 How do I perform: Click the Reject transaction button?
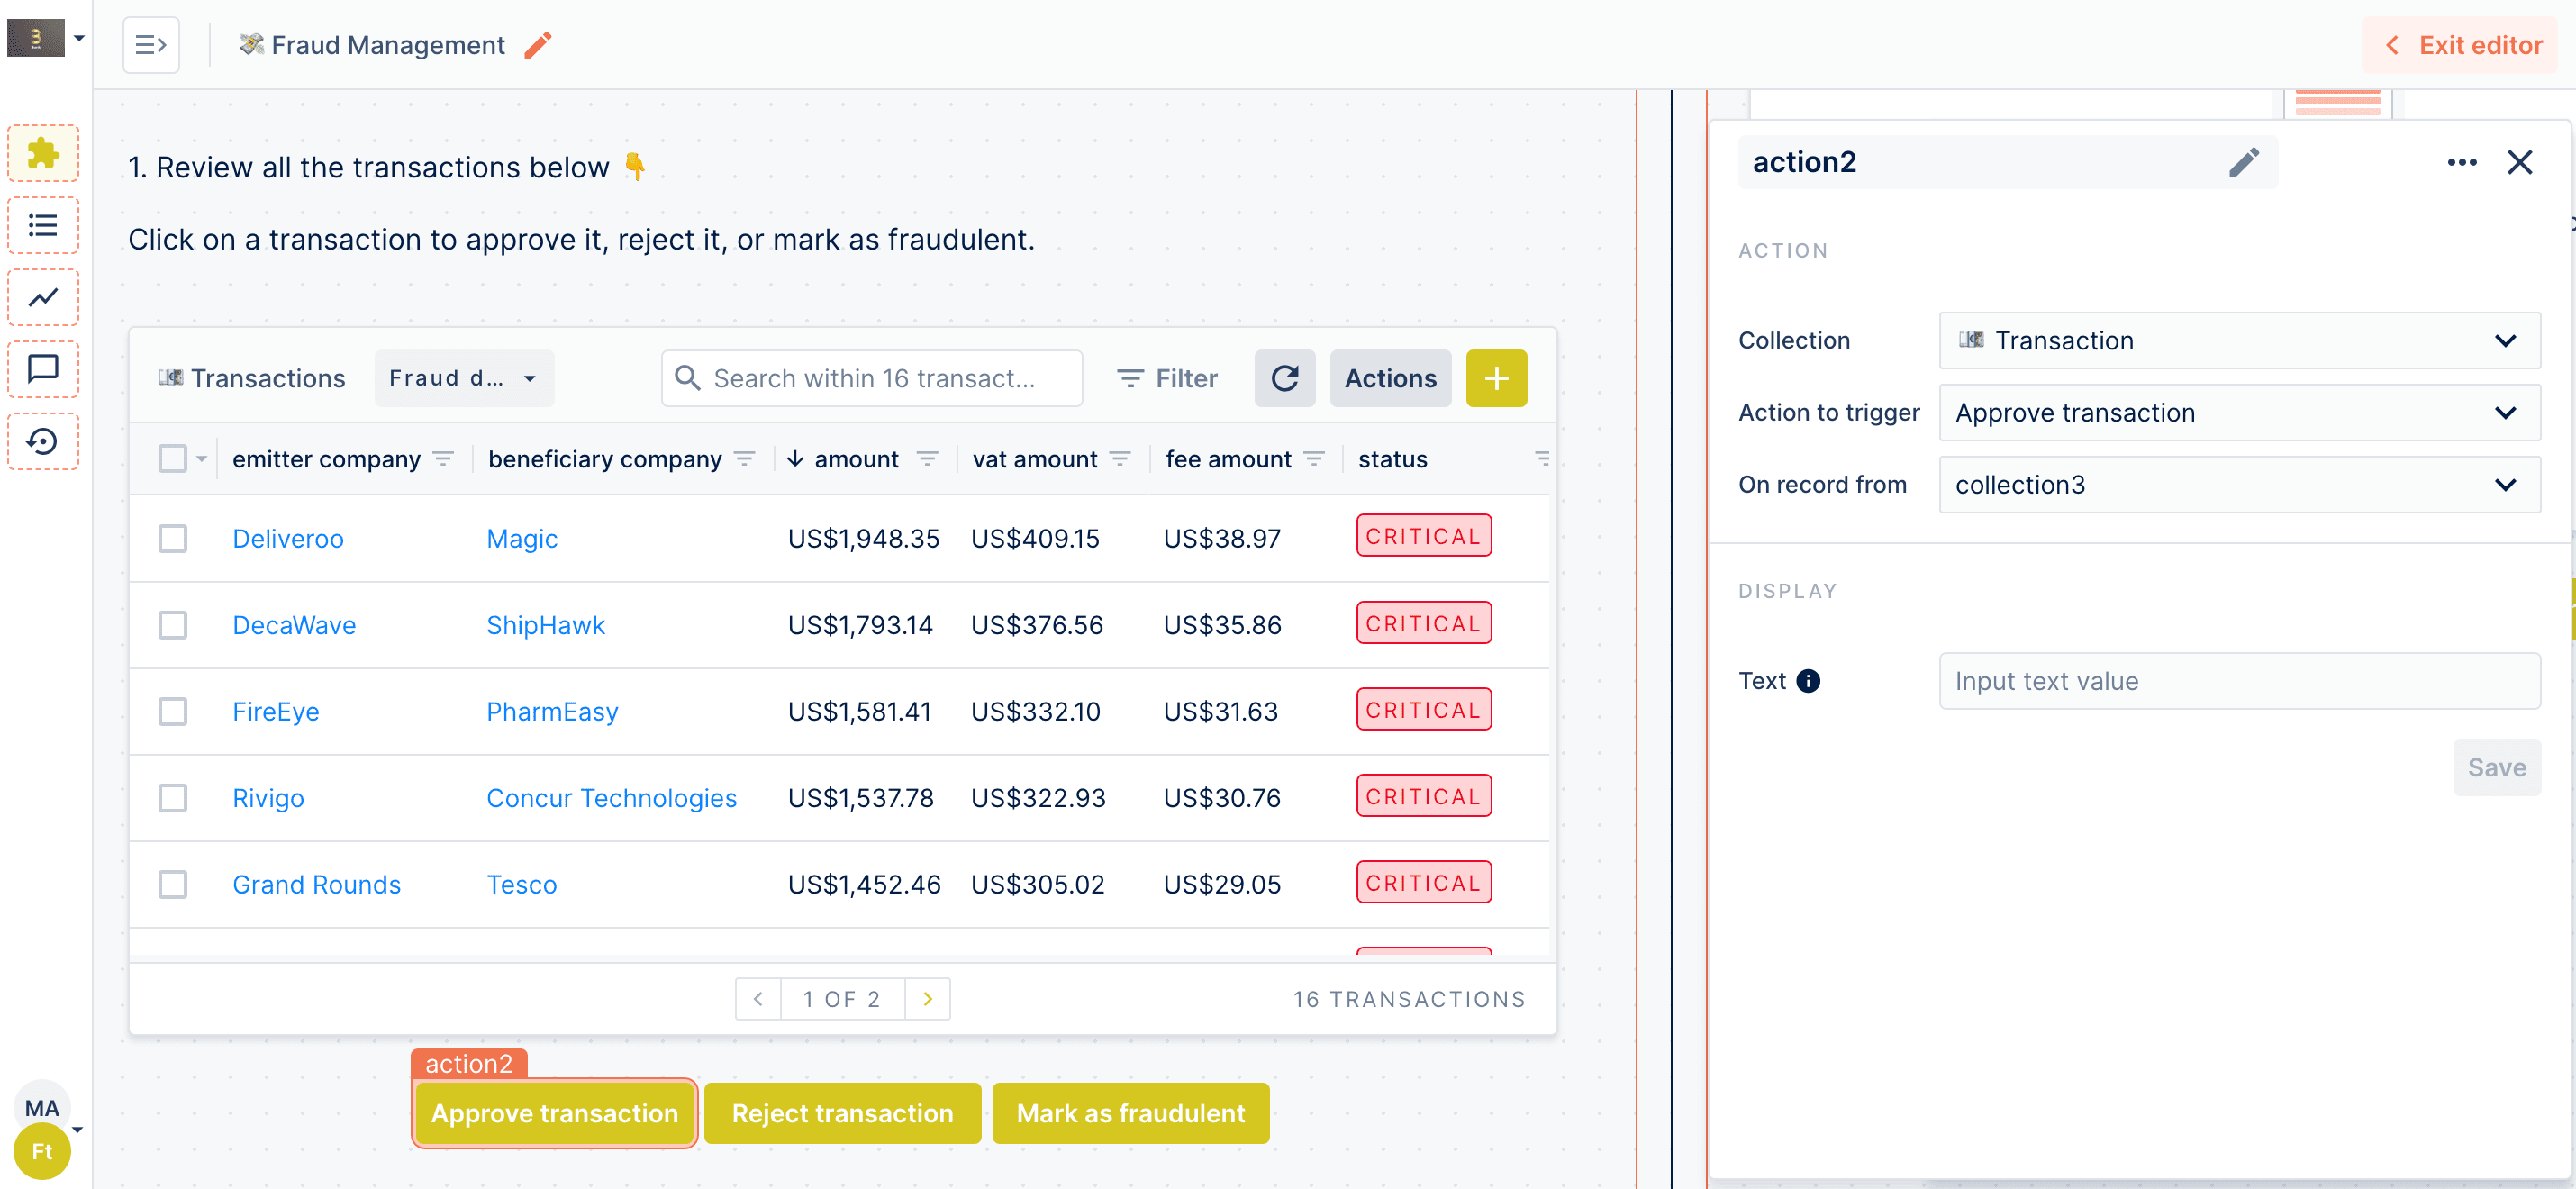click(x=842, y=1113)
